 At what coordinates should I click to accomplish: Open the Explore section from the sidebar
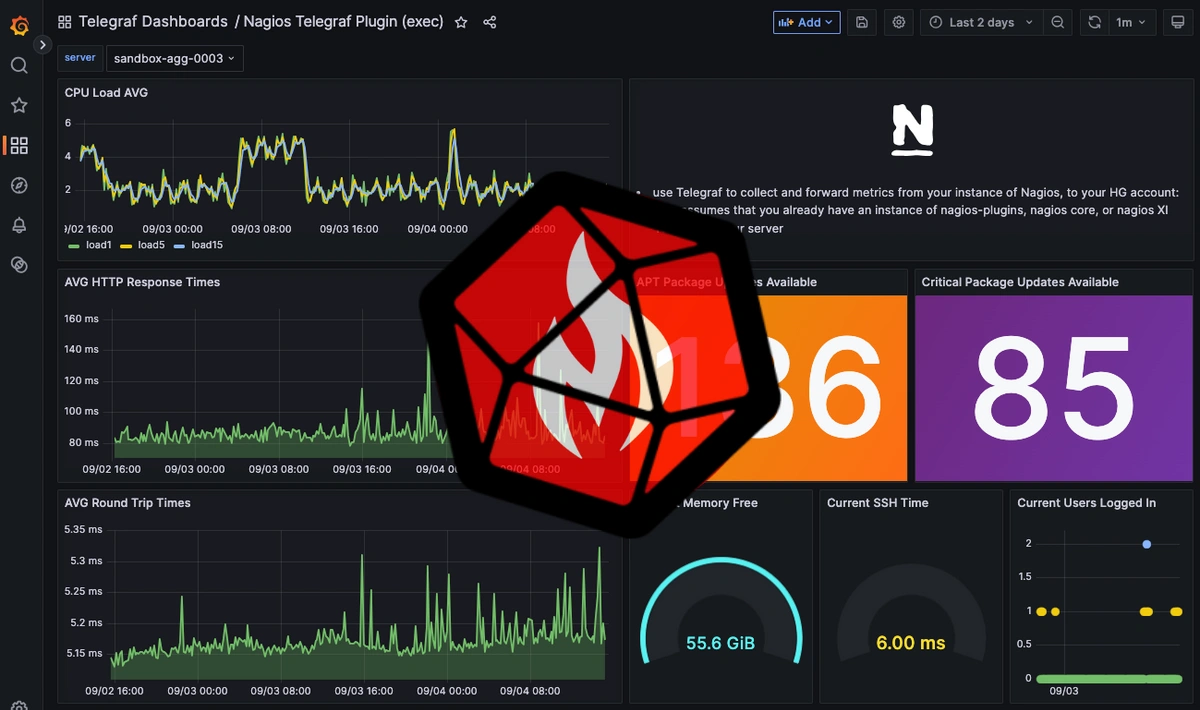pos(19,185)
